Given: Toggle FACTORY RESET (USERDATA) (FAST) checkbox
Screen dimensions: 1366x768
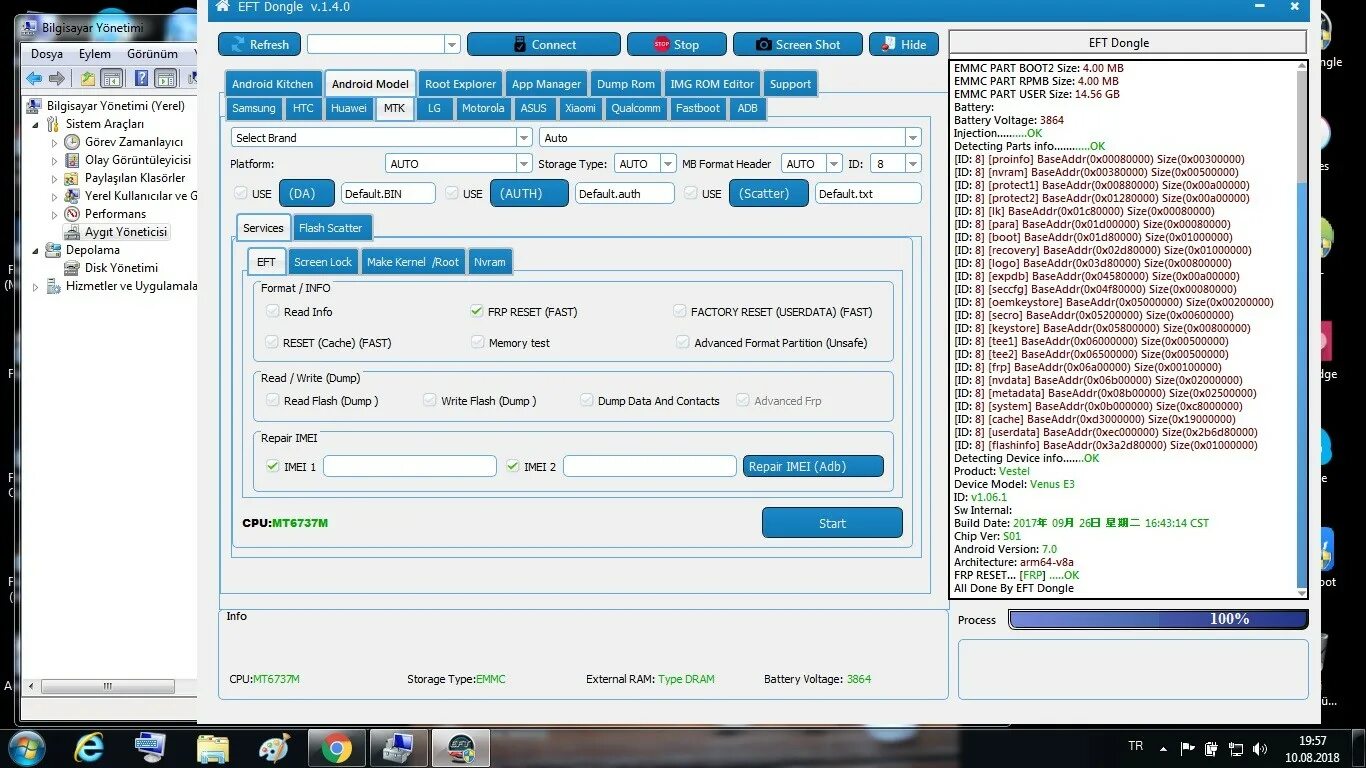Looking at the screenshot, I should [680, 311].
